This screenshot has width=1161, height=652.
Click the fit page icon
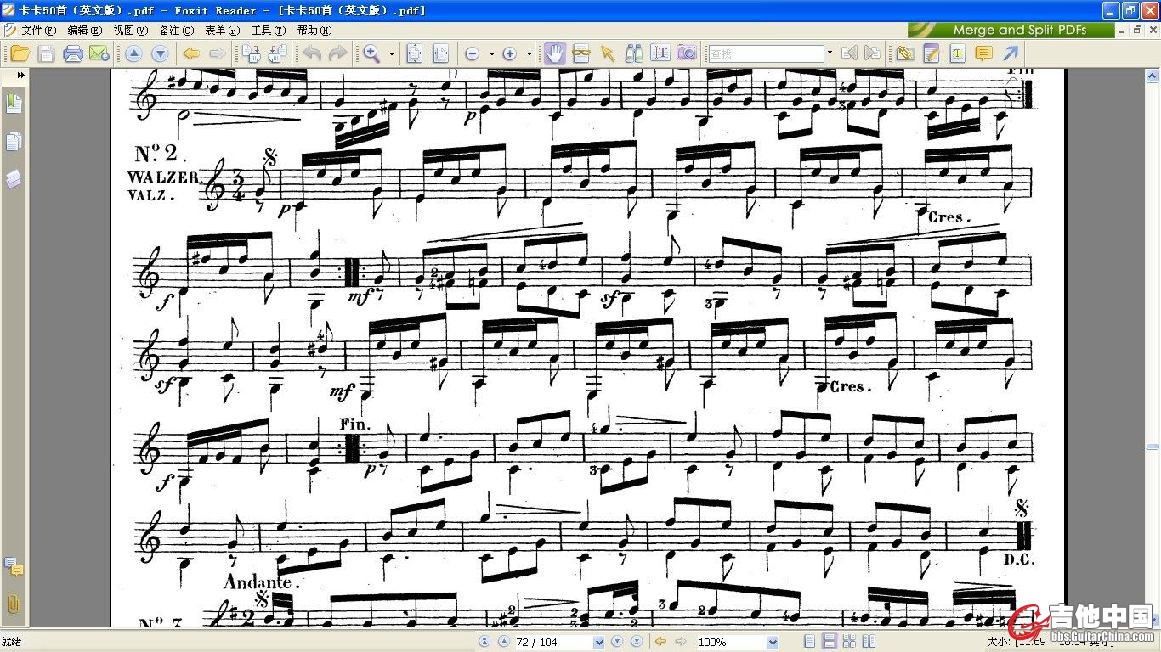click(415, 53)
